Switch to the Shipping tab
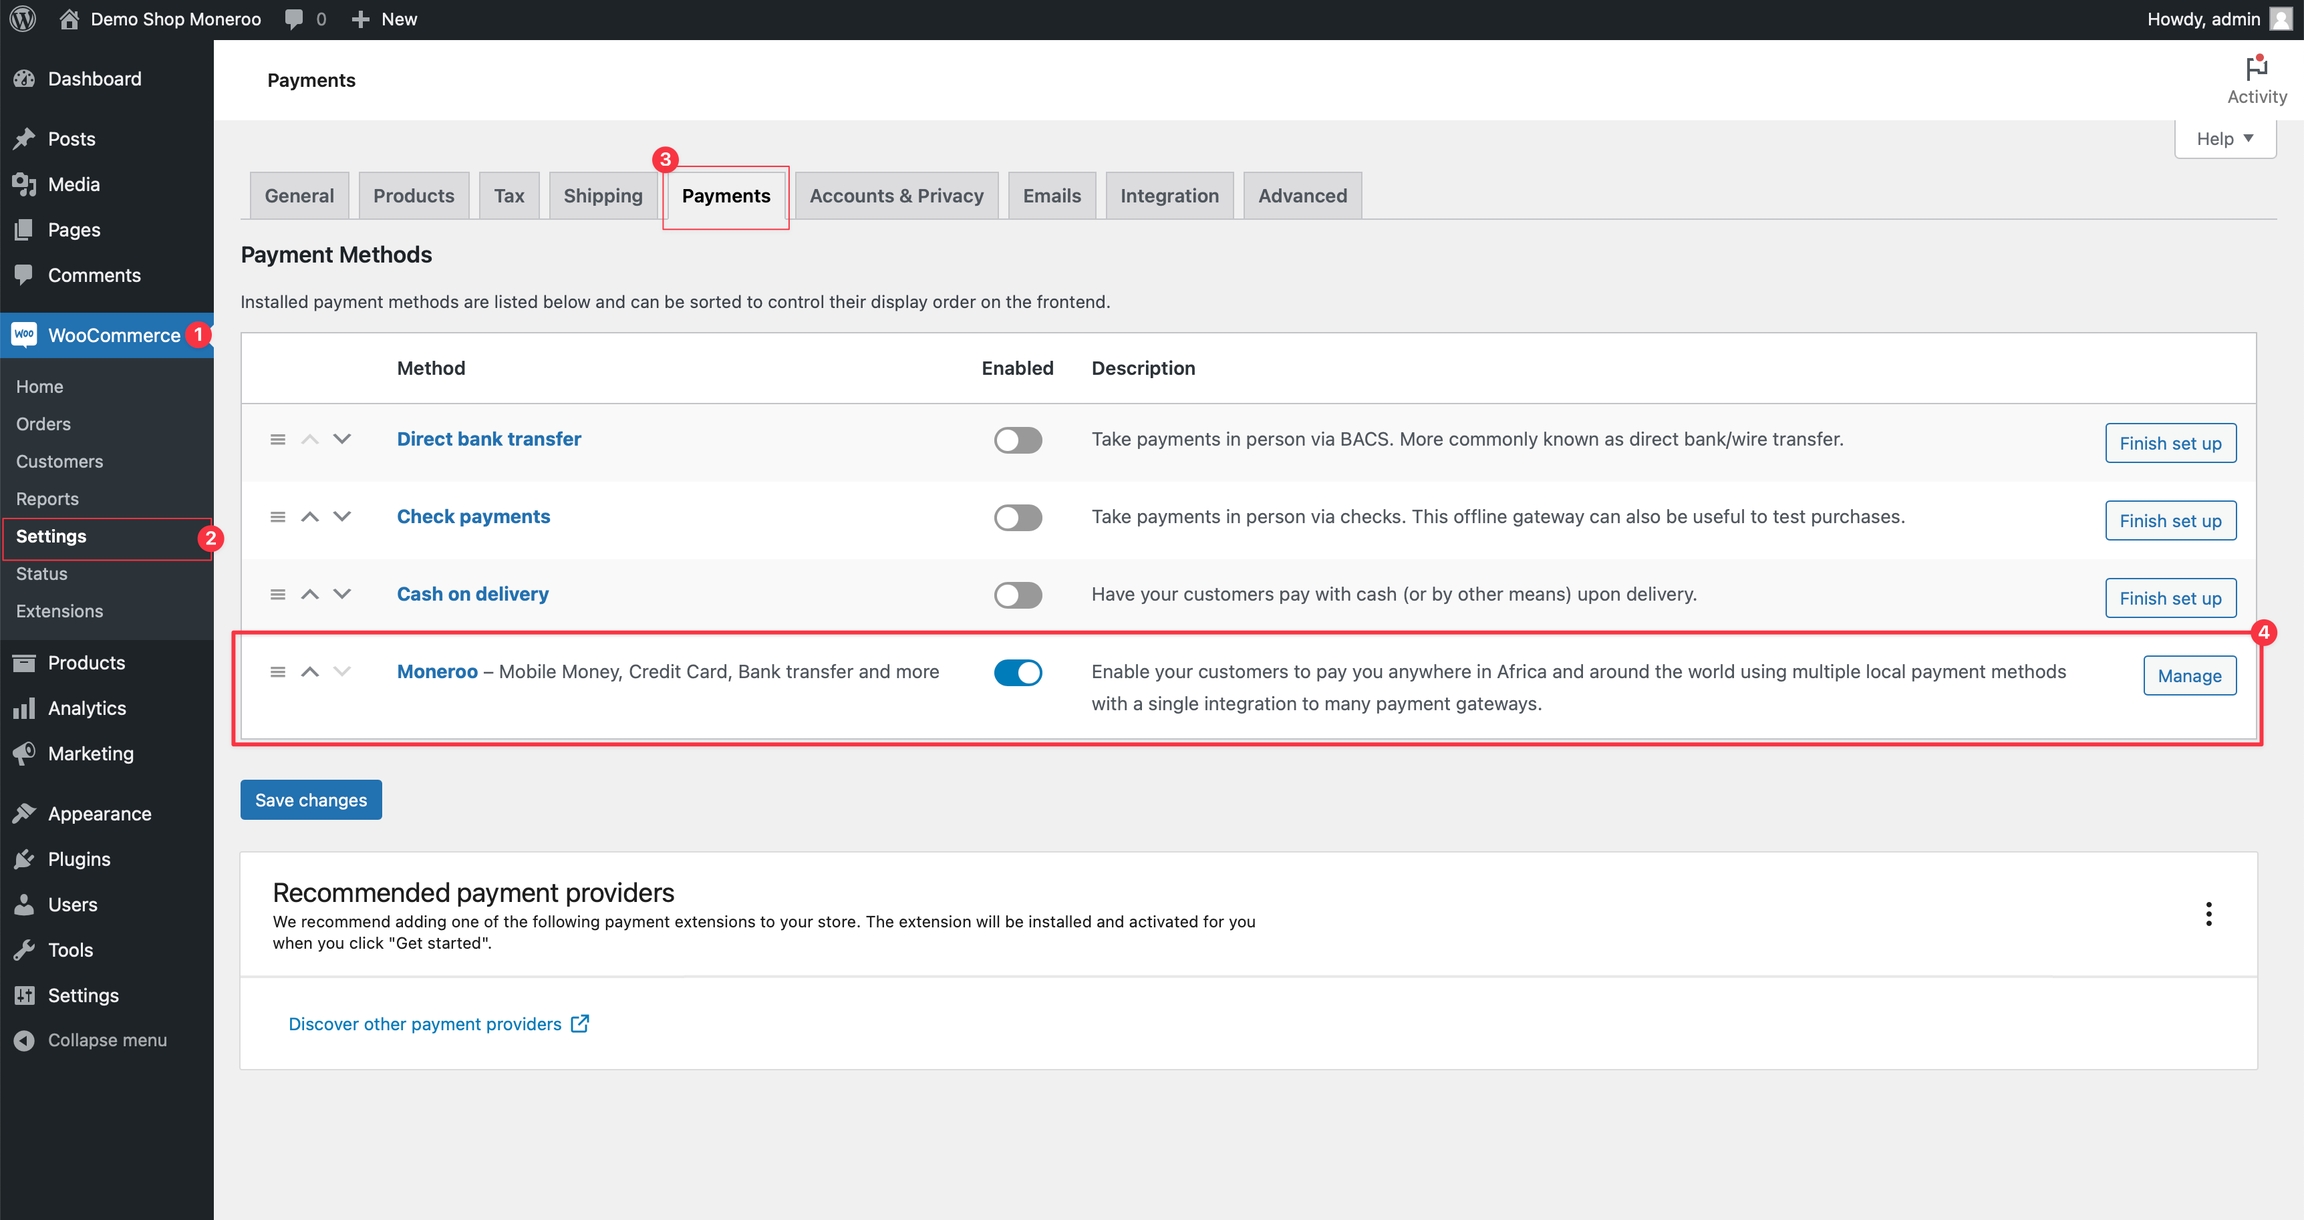Image resolution: width=2304 pixels, height=1220 pixels. click(603, 196)
